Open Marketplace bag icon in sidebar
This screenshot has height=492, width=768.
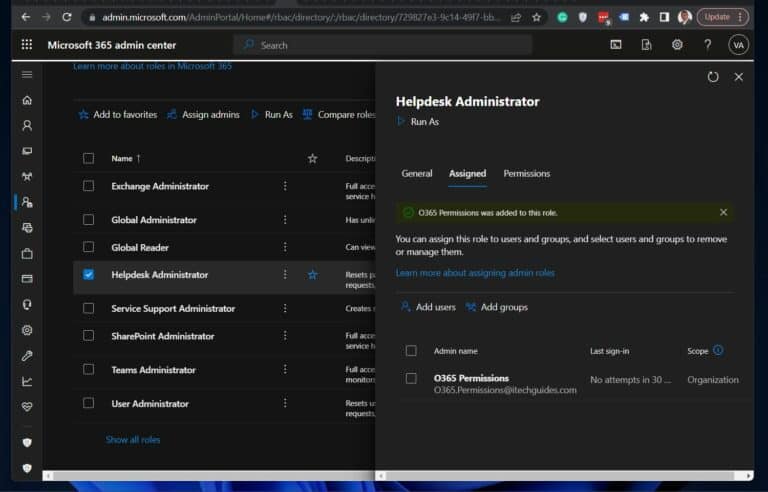click(27, 253)
